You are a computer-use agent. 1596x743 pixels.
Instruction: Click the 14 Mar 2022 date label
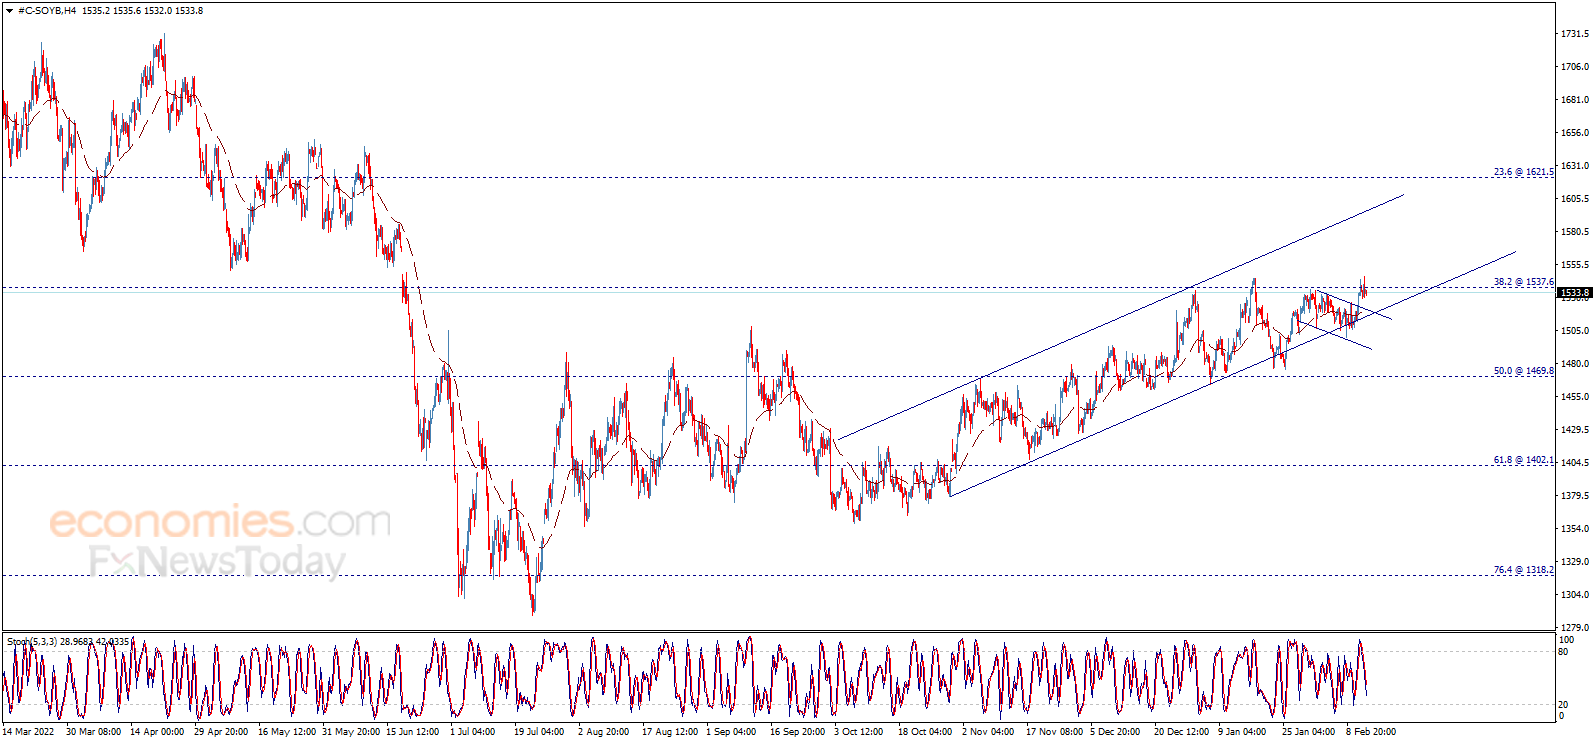(28, 732)
